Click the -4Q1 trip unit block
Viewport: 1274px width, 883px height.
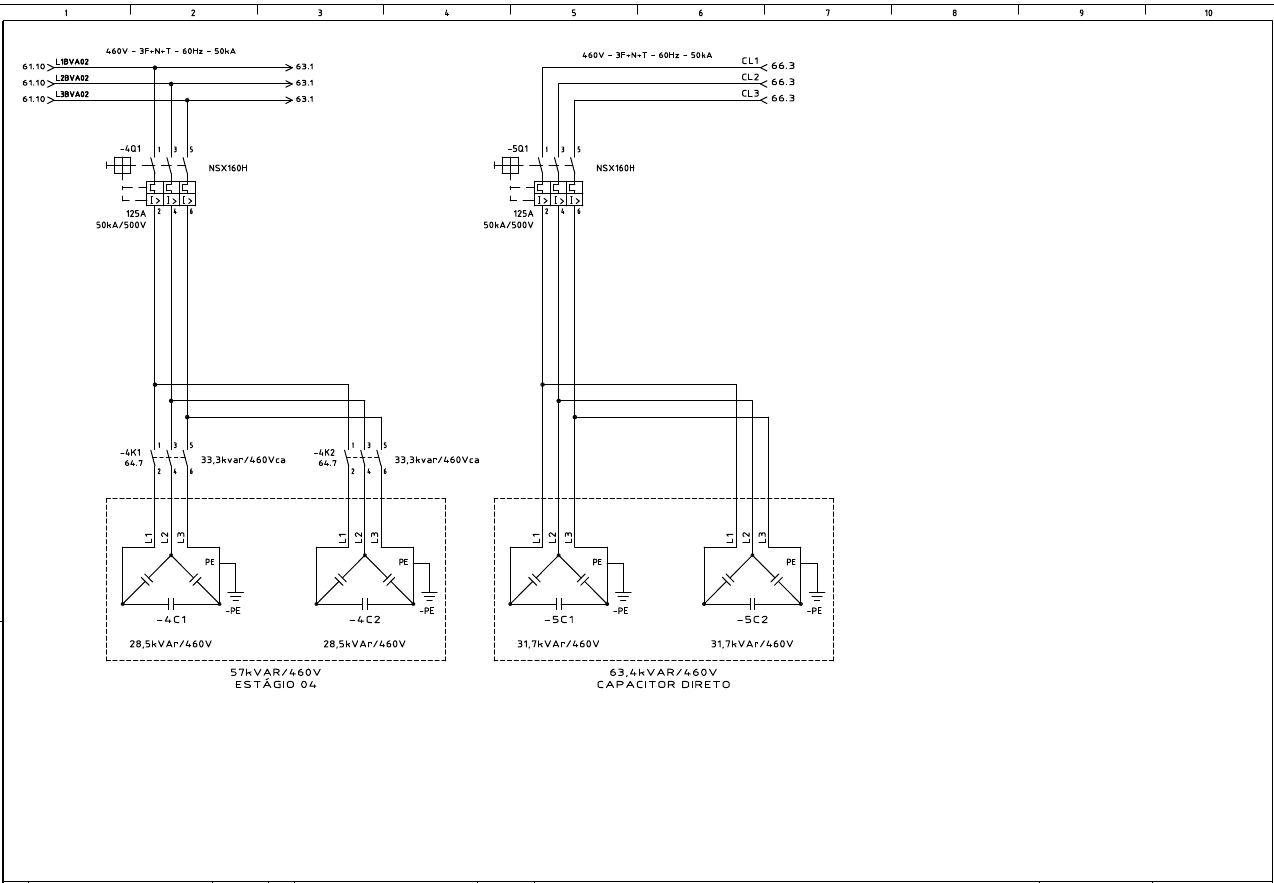(171, 194)
